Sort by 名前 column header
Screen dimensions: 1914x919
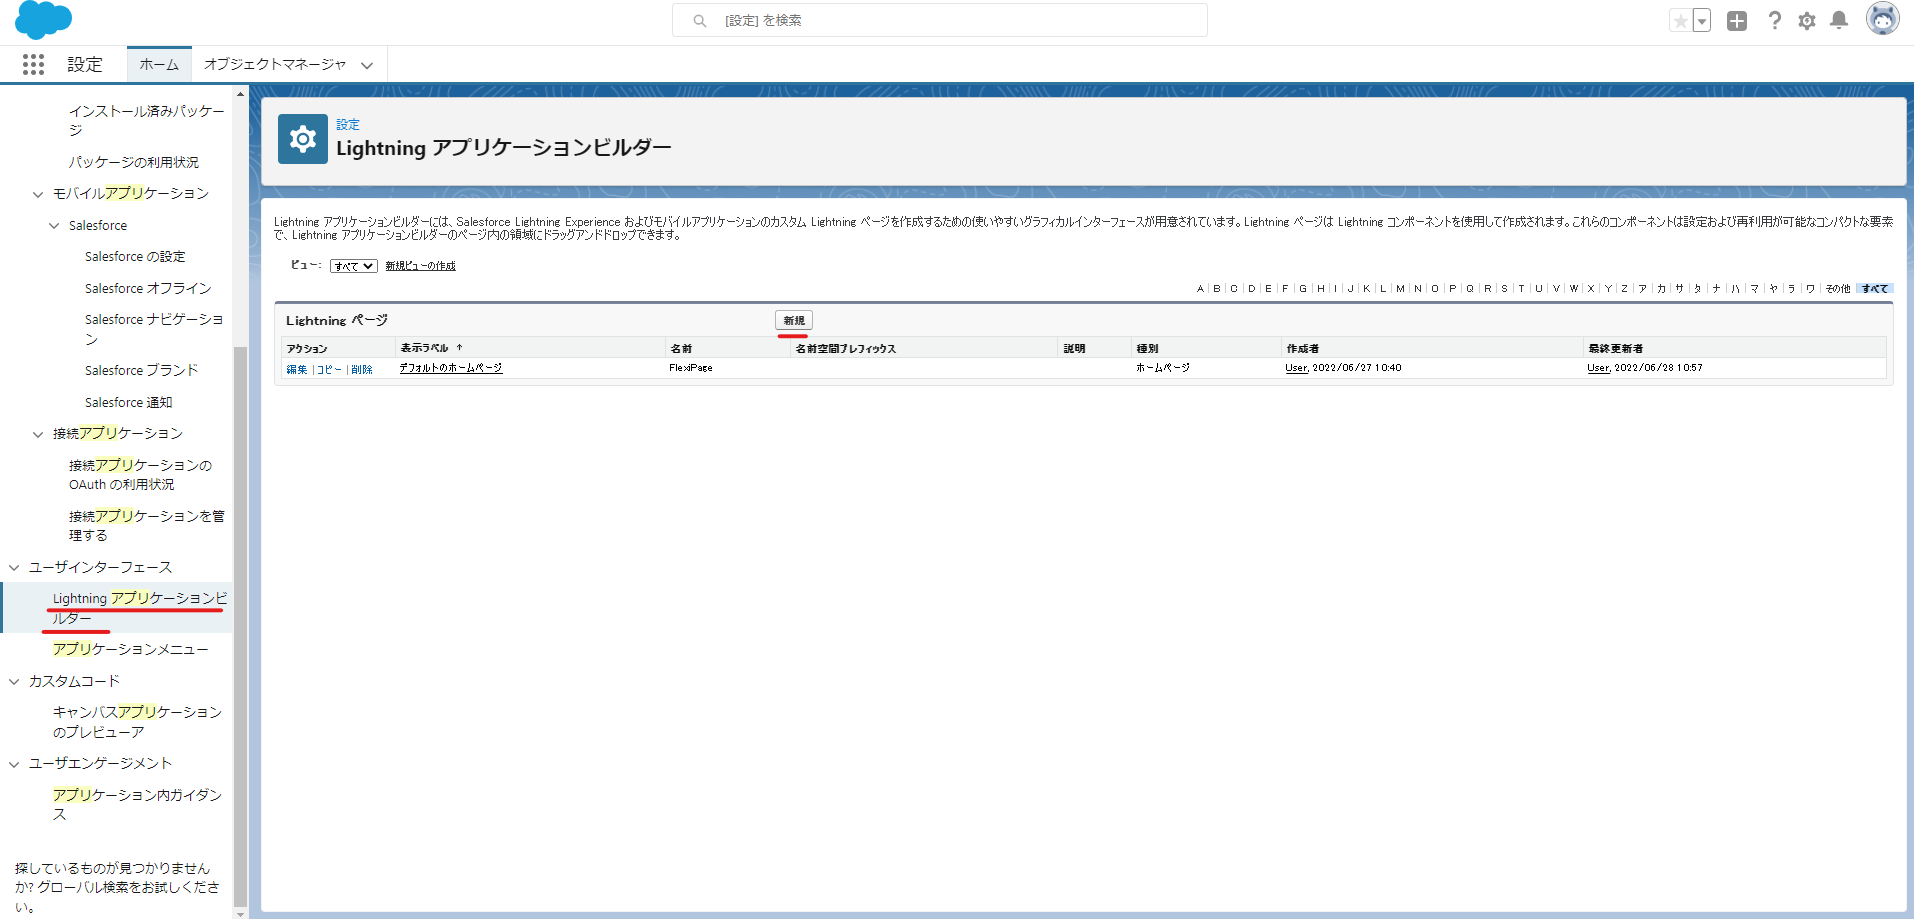pyautogui.click(x=681, y=349)
